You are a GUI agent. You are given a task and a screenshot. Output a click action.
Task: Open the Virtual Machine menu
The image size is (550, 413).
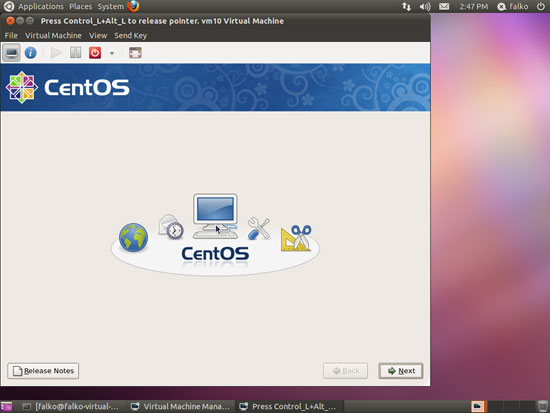coord(53,35)
